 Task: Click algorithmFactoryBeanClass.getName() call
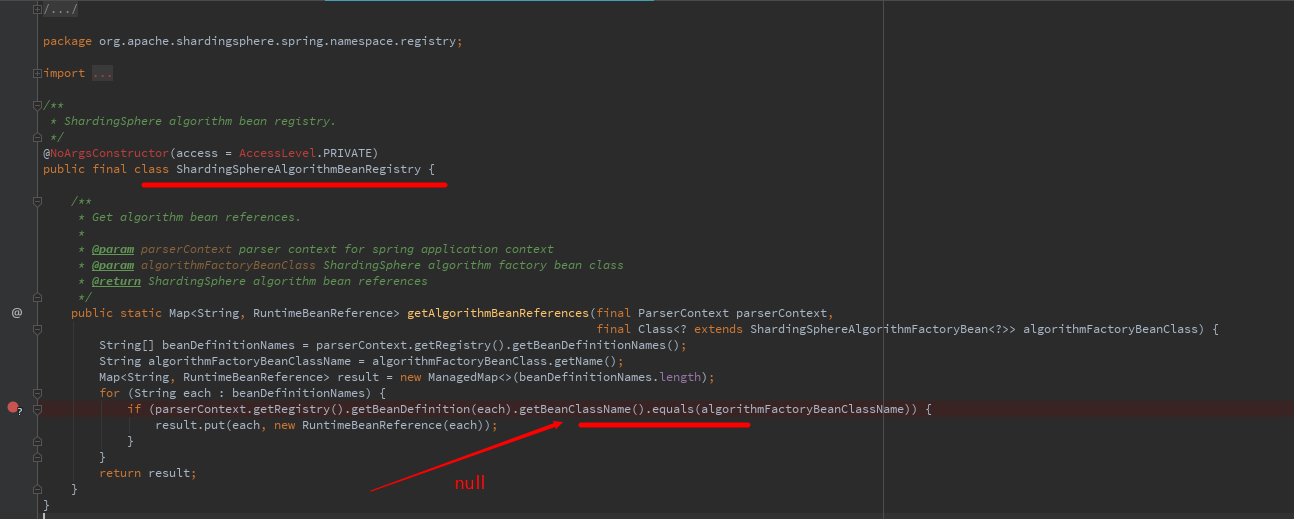(497, 361)
